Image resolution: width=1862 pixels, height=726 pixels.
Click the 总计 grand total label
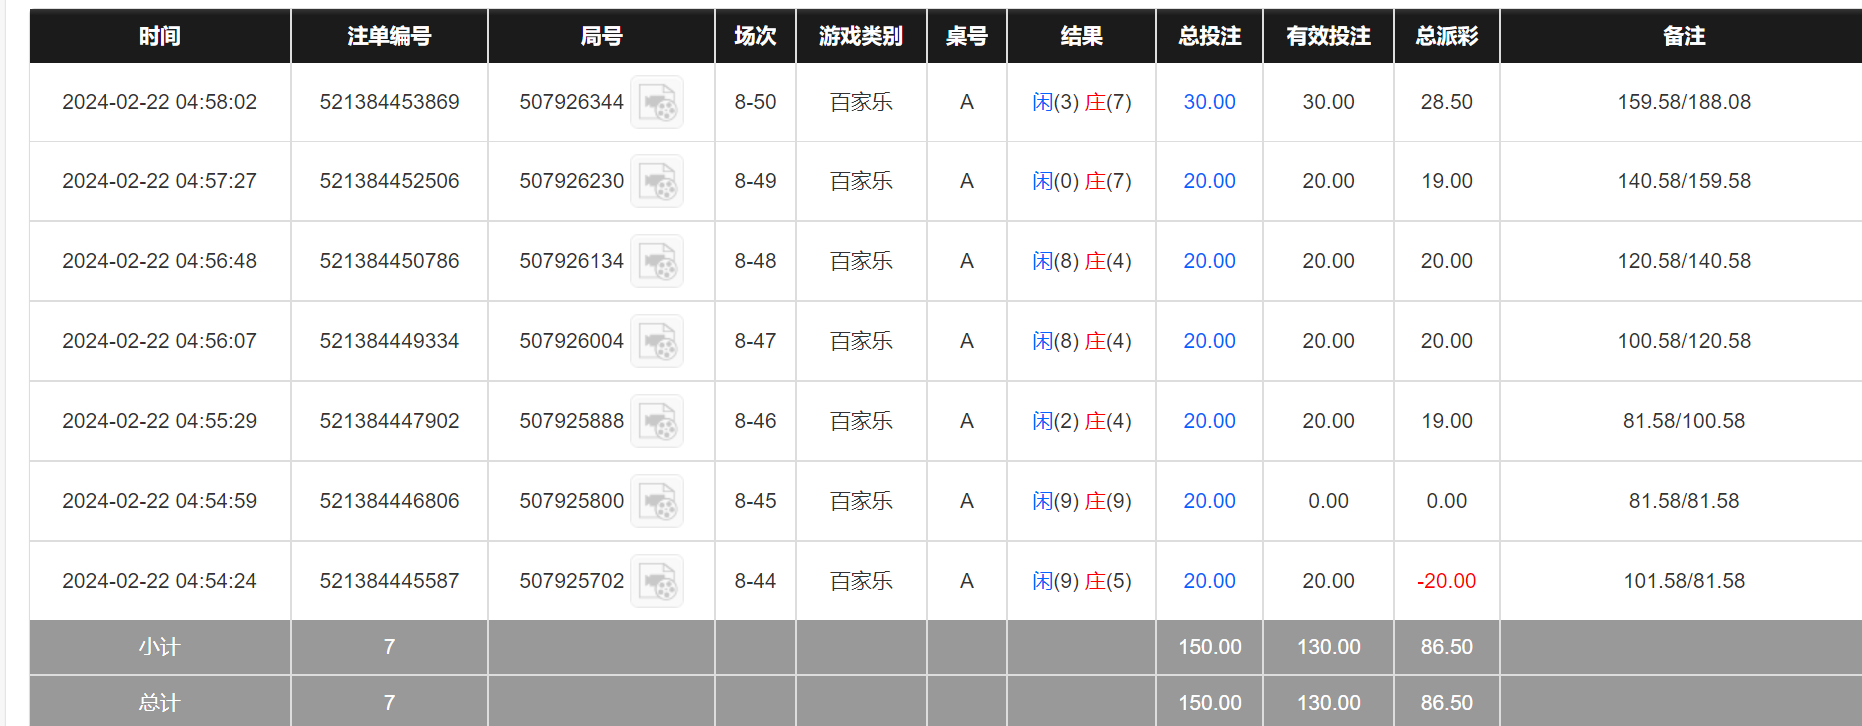160,703
